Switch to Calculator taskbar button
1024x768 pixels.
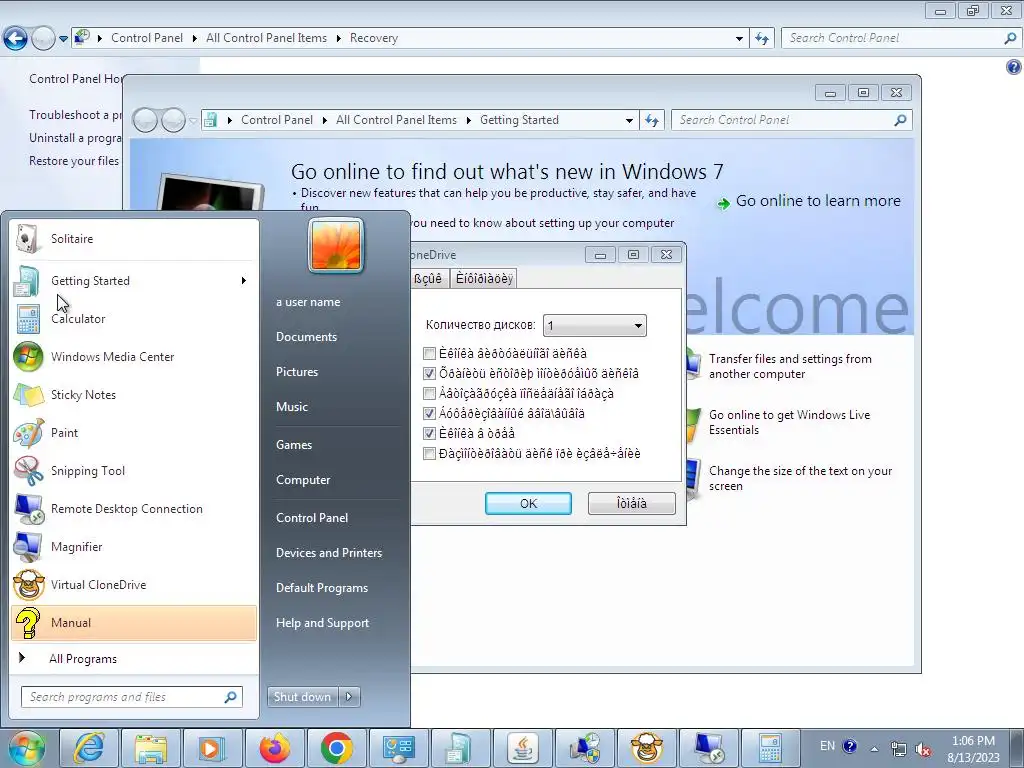coord(770,748)
